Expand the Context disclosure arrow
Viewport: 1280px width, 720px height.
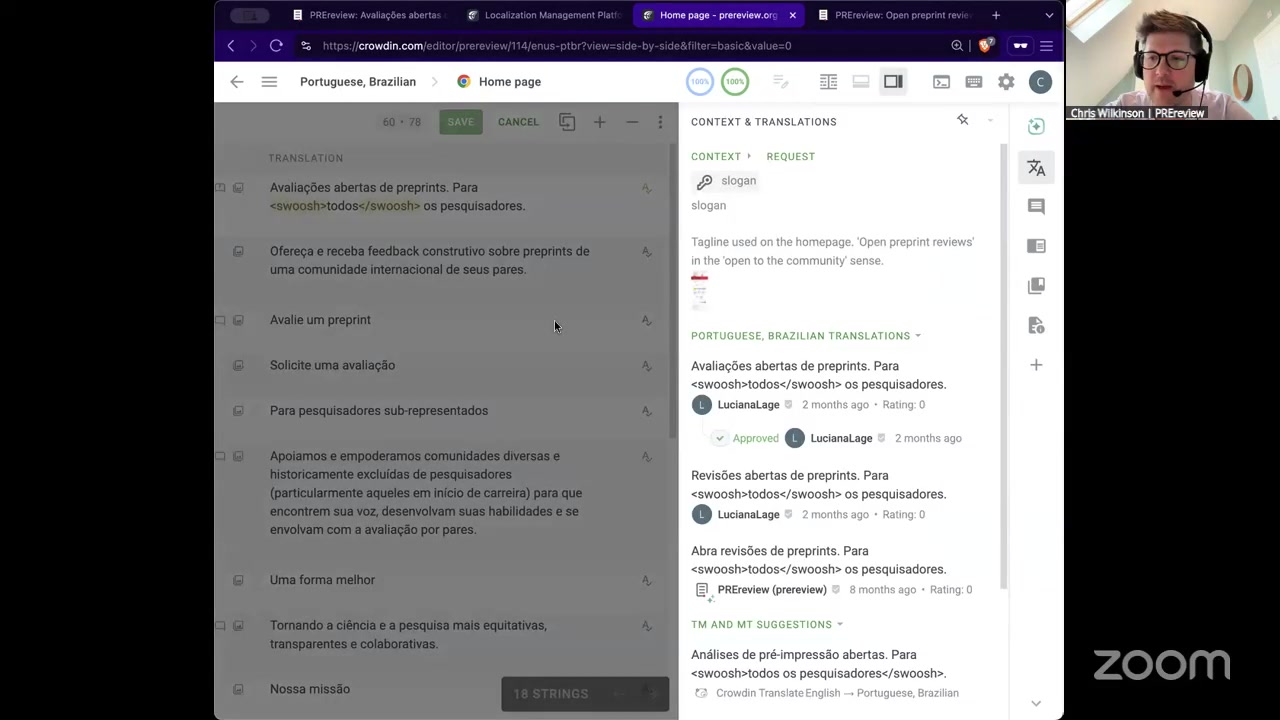pos(748,157)
